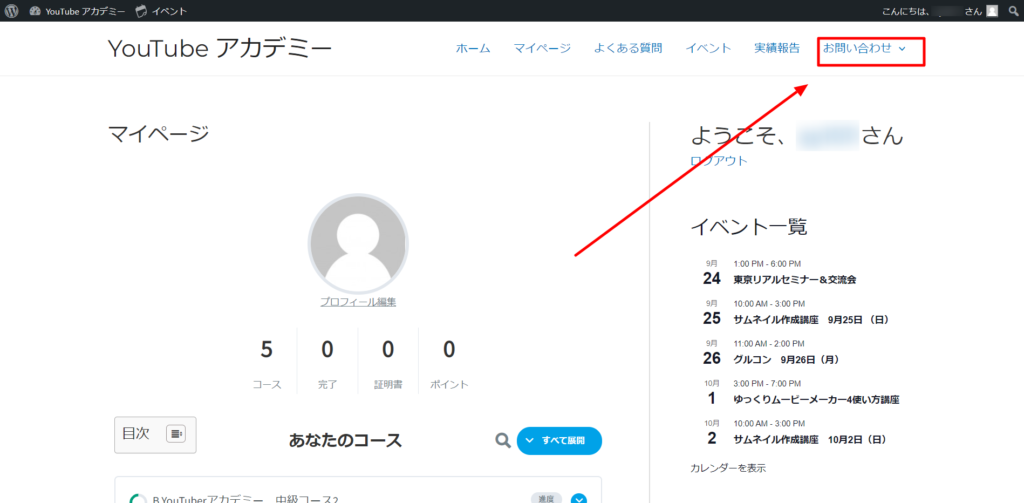Viewport: 1024px width, 503px height.
Task: Click the admin bar search magnifier icon
Action: (x=1013, y=10)
